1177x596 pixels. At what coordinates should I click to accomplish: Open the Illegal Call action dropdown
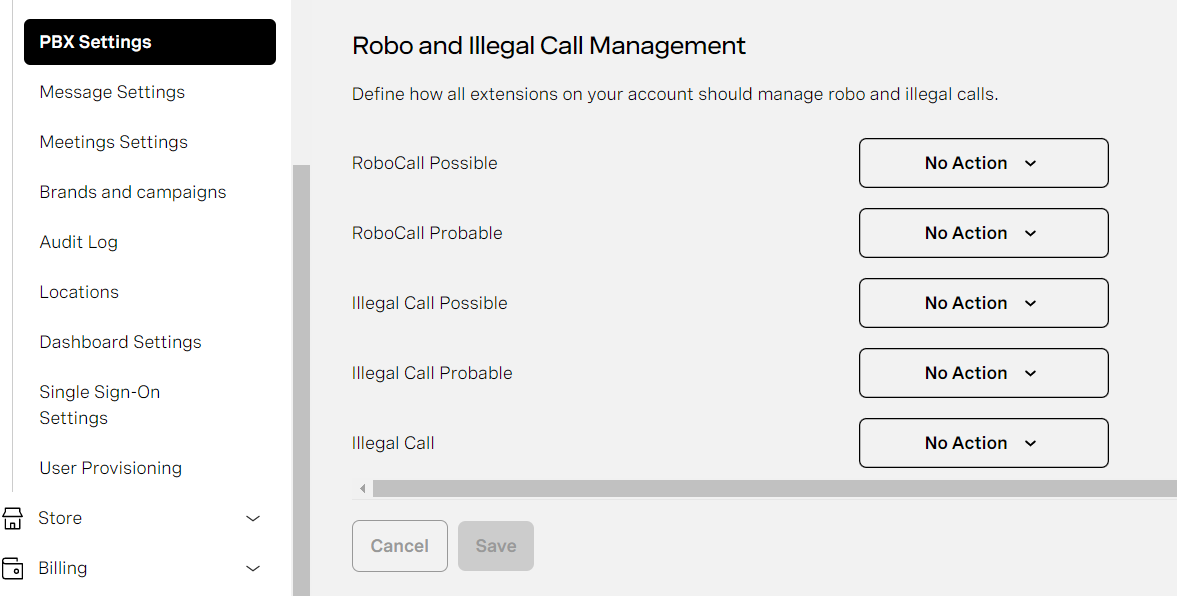(983, 443)
